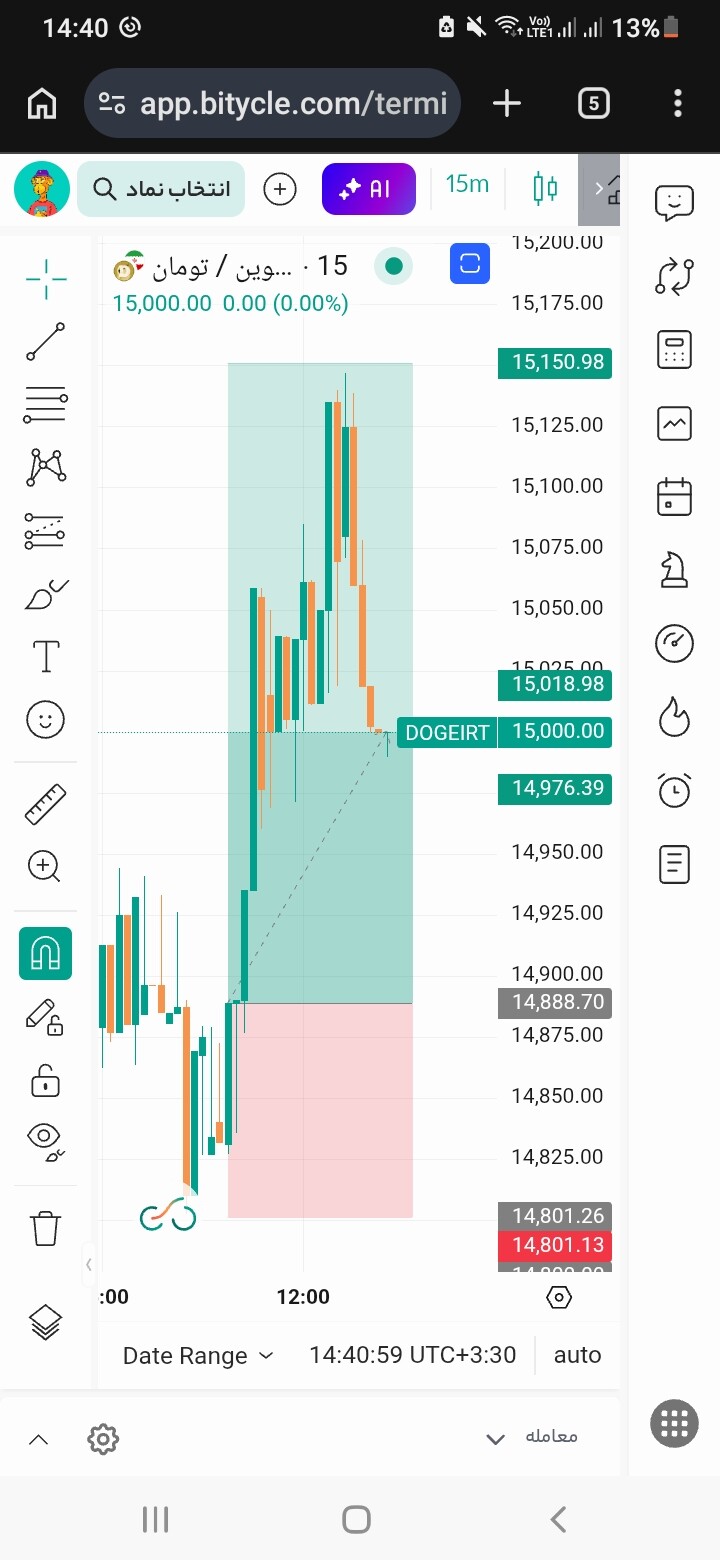
Task: Toggle lock all drawing tools
Action: click(x=46, y=1081)
